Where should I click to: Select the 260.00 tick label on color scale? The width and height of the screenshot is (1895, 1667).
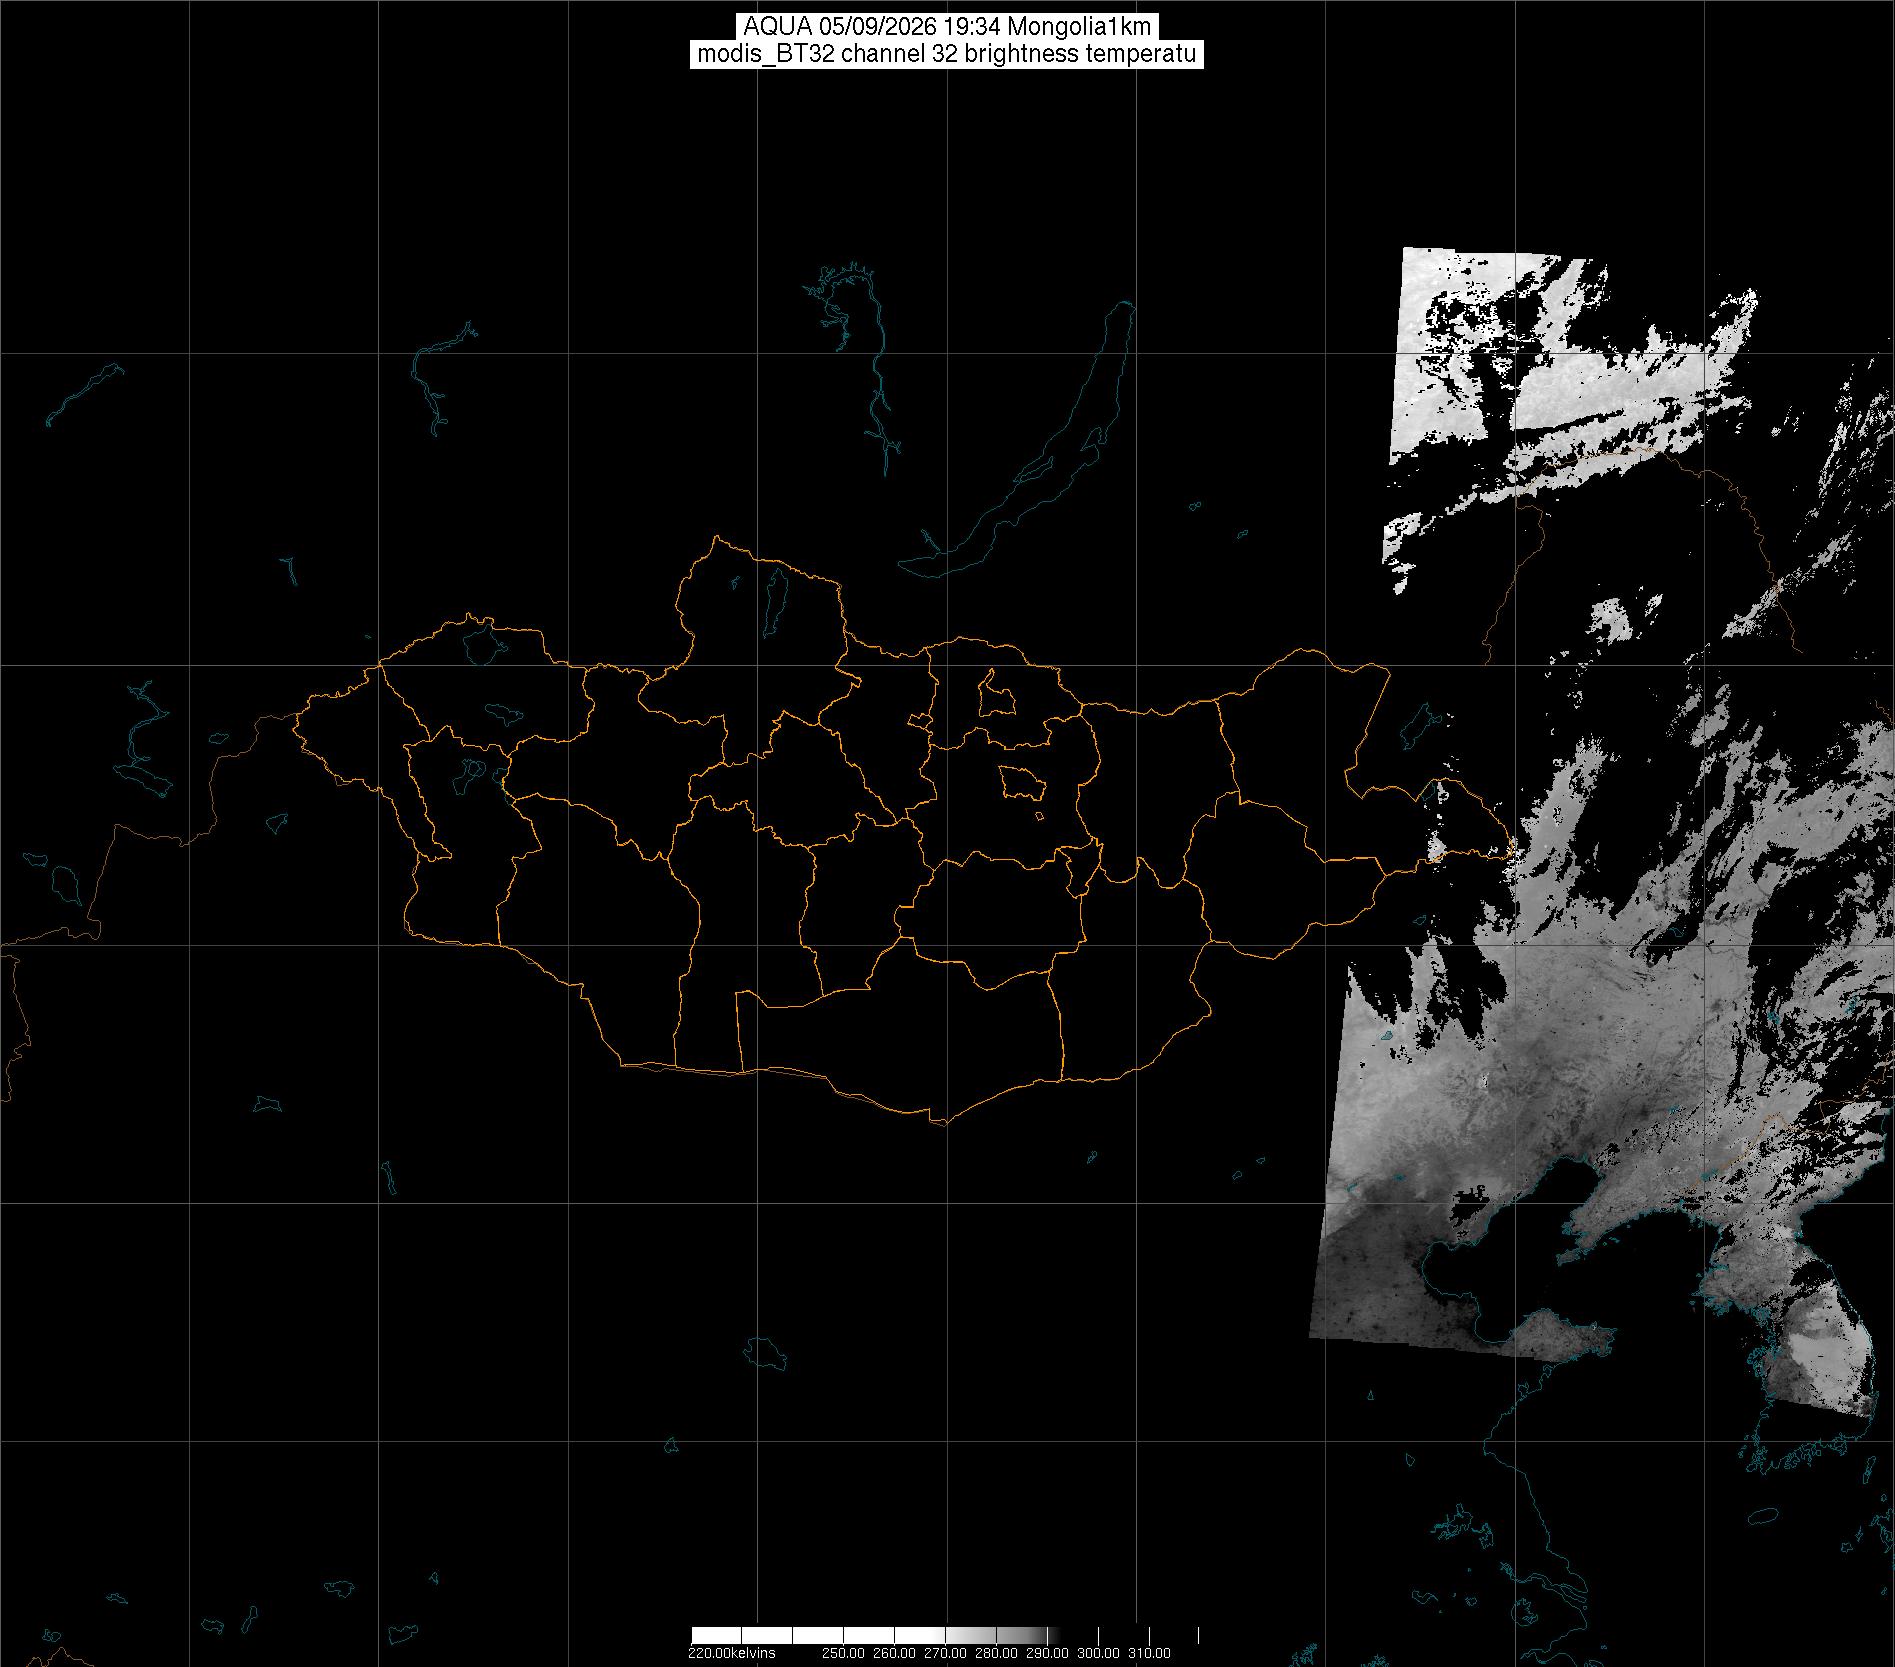click(x=896, y=1653)
